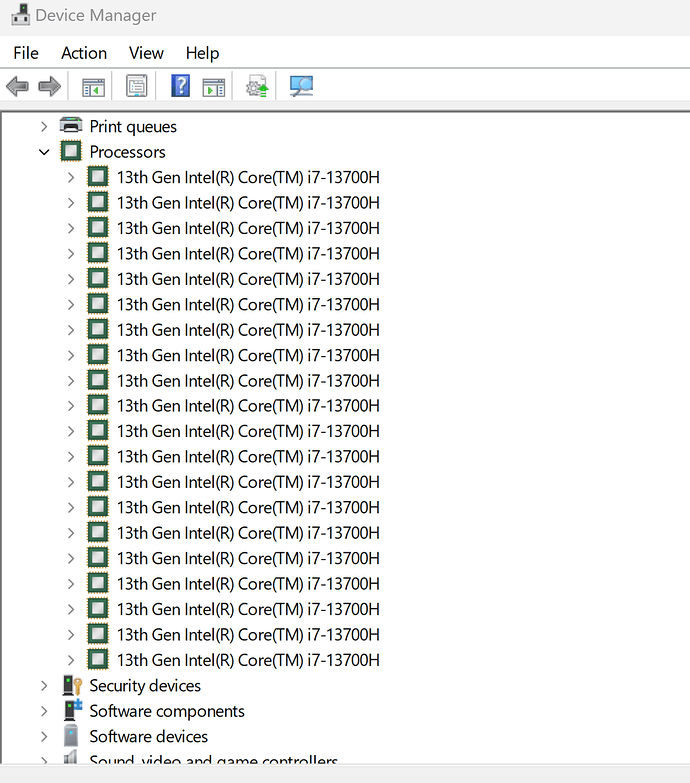Toggle the Show/Hide Action Pane toolbar icon

[x=214, y=87]
